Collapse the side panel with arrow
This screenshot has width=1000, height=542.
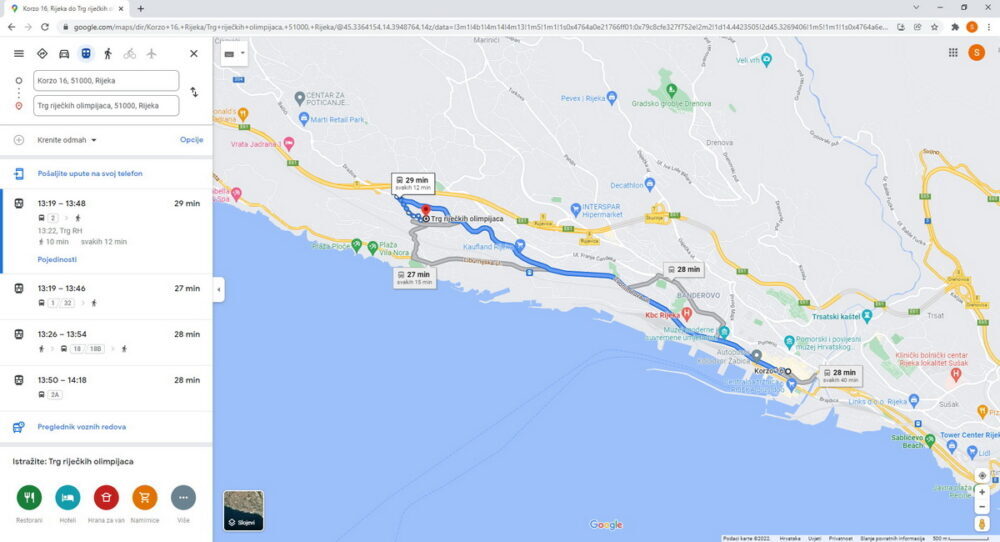point(219,289)
